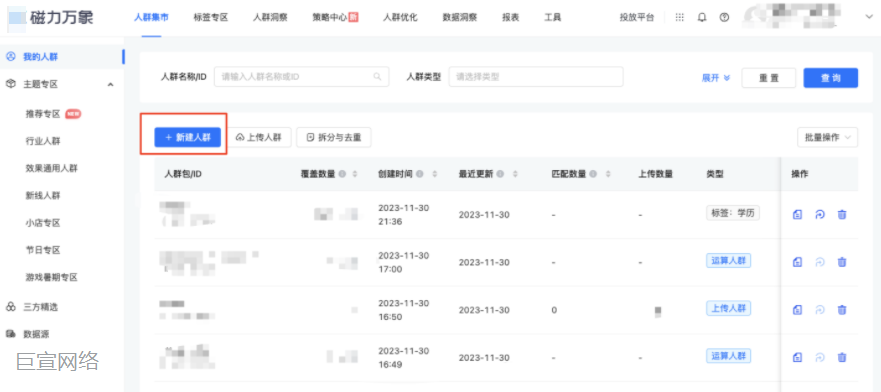Open account menu chevron at top right
The height and width of the screenshot is (392, 881).
click(869, 17)
